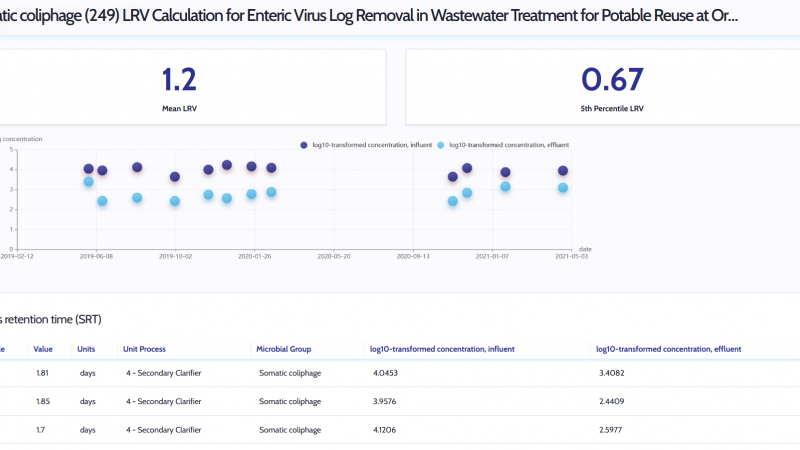Image resolution: width=800 pixels, height=450 pixels.
Task: Click days unit in the 1.85 row
Action: [x=87, y=402]
